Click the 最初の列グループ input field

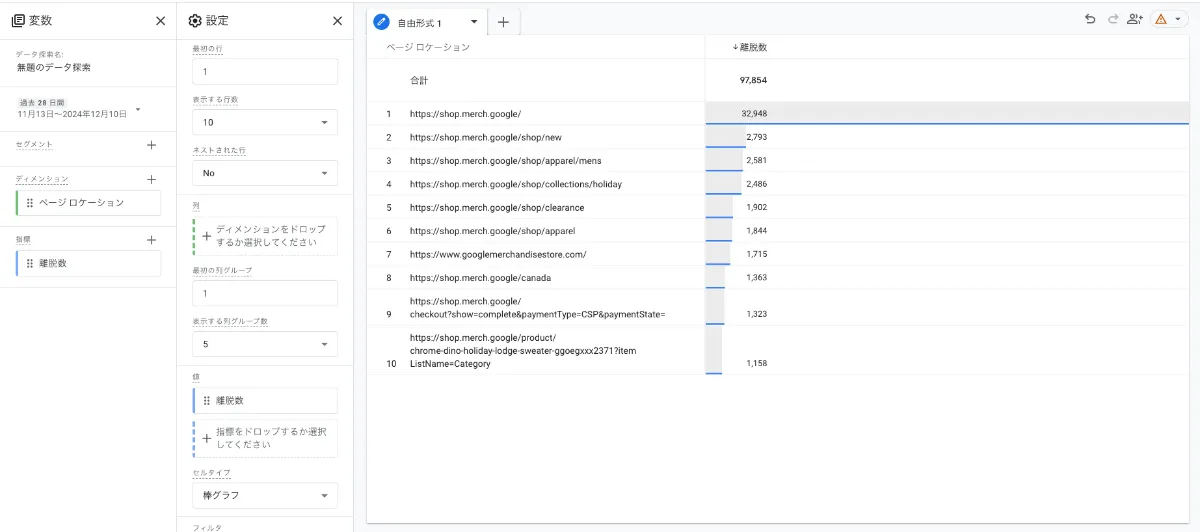click(265, 293)
